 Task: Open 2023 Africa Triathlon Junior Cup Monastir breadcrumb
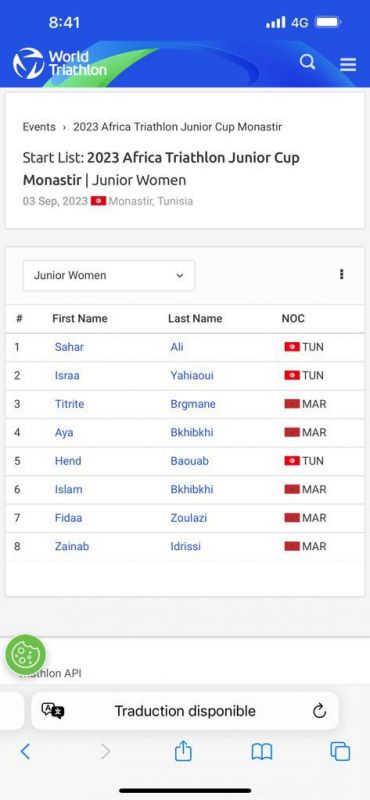coord(177,127)
